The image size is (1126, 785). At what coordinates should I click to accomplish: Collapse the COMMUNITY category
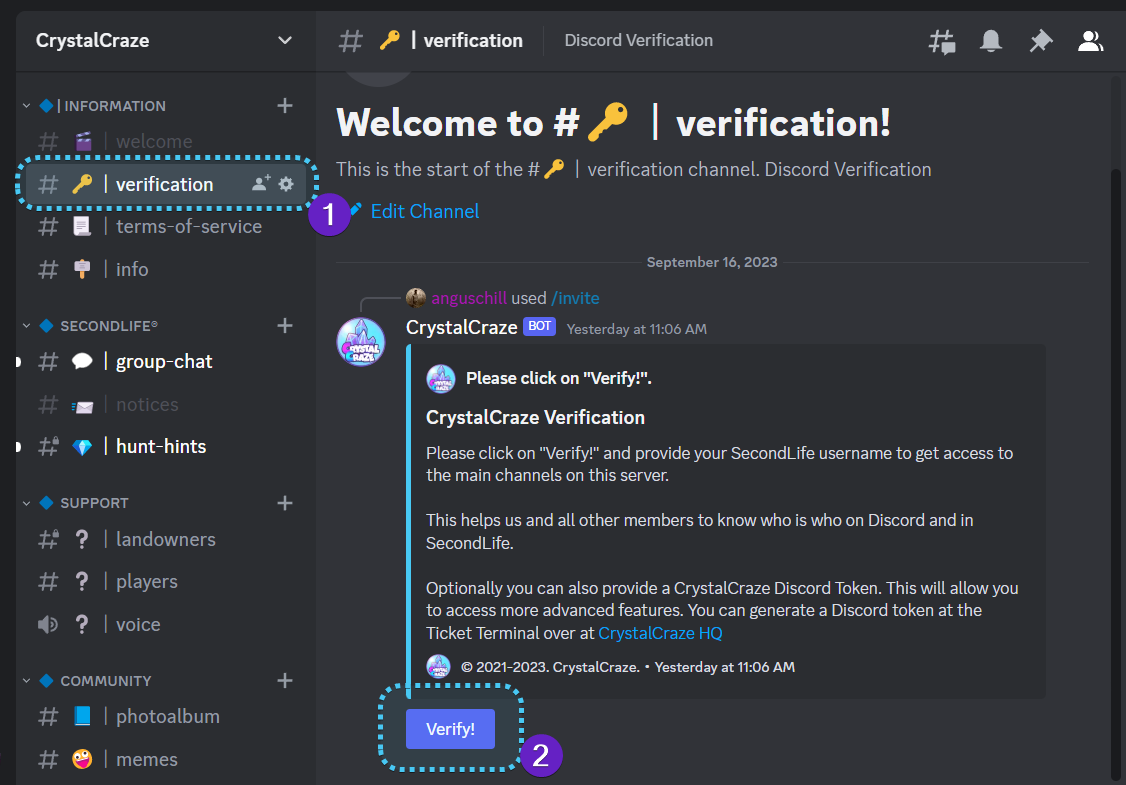click(27, 680)
